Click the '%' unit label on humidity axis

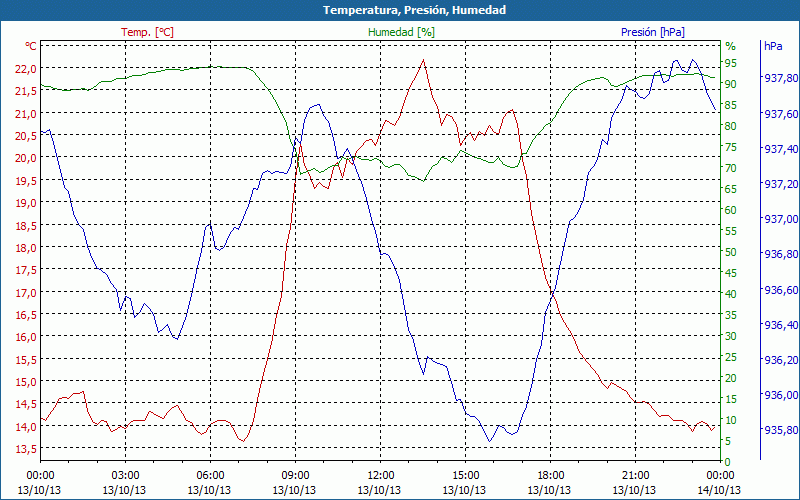(731, 46)
